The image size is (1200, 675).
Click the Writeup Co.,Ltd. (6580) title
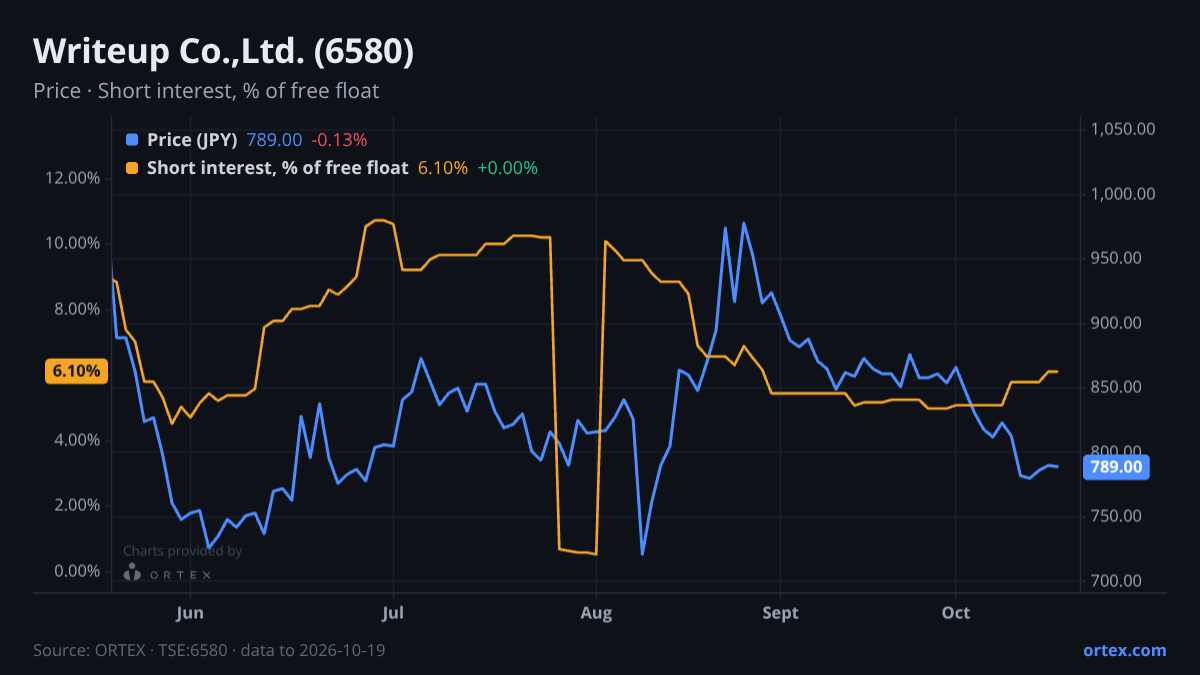coord(223,52)
